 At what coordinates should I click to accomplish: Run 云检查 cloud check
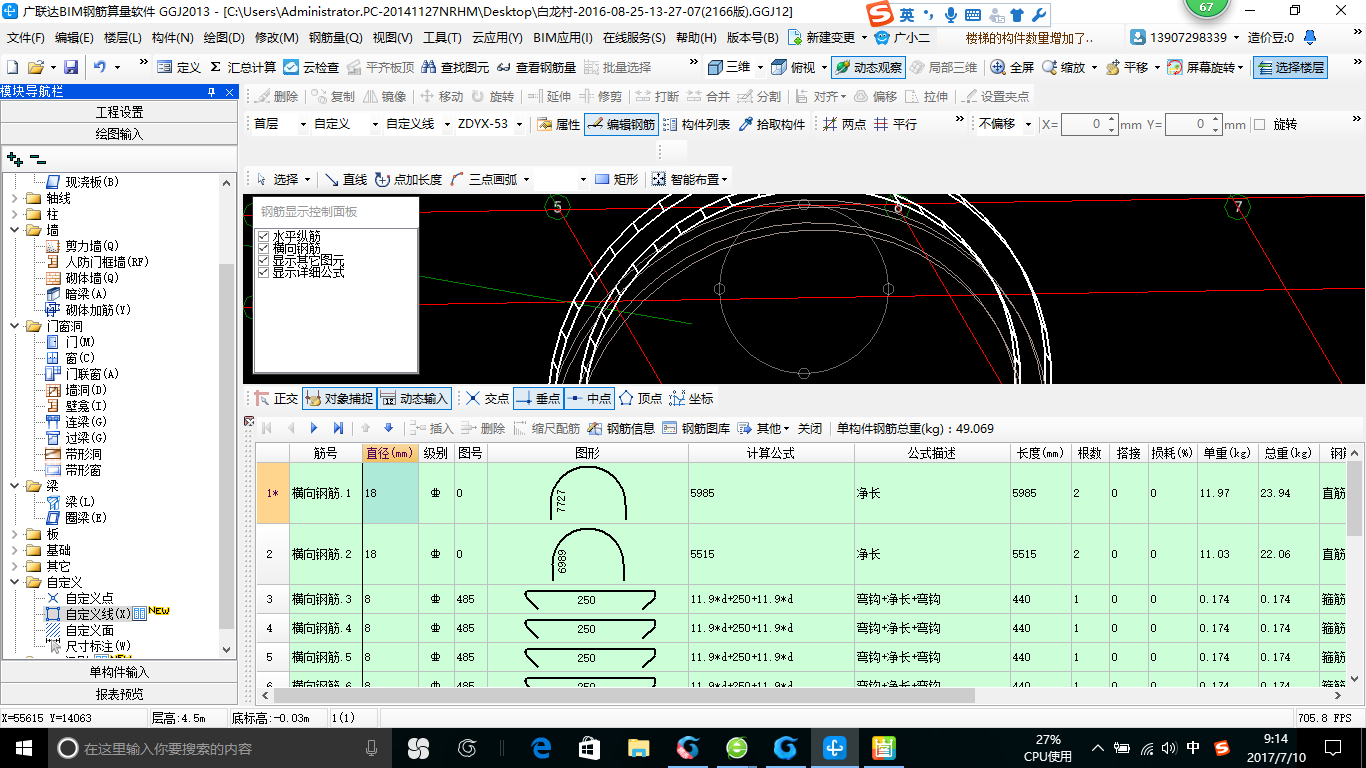point(311,67)
